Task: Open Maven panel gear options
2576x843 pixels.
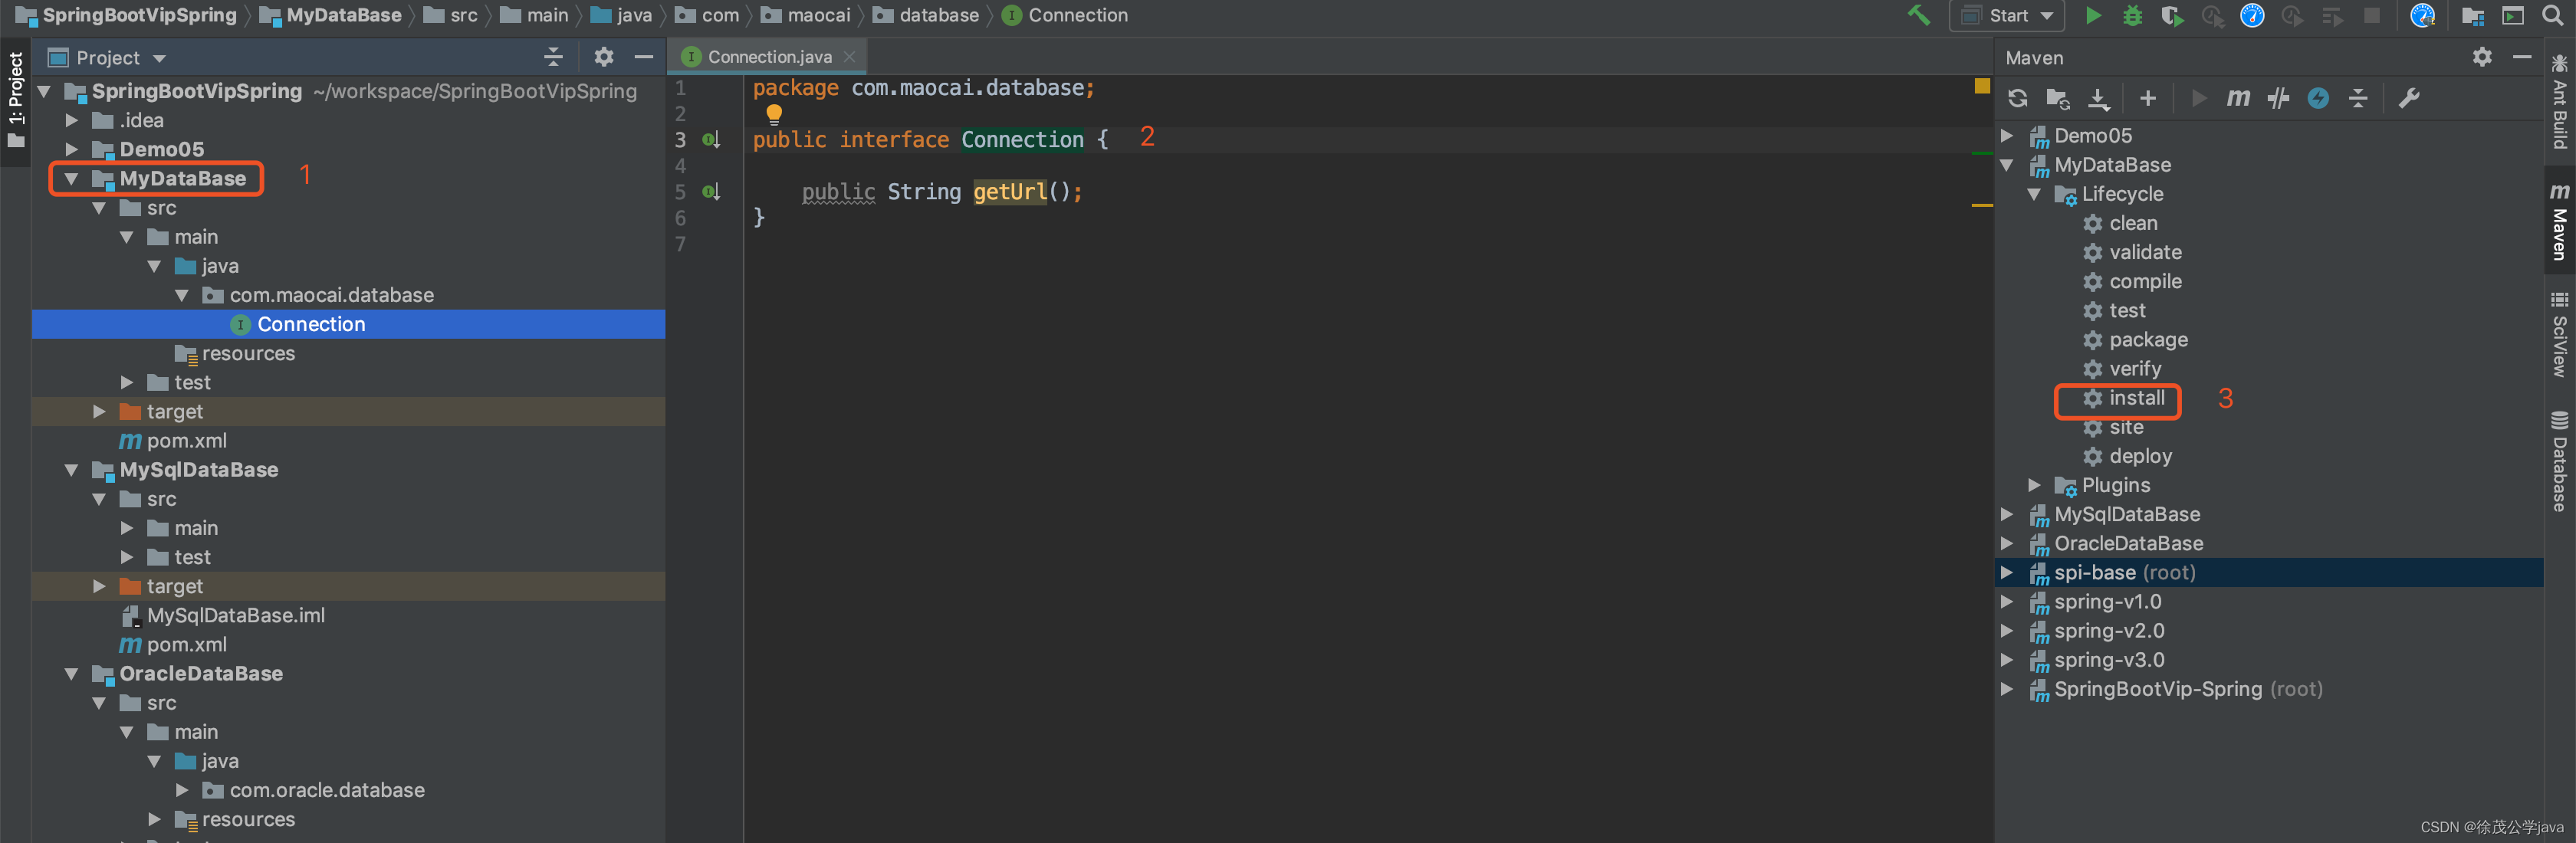Action: (2481, 57)
